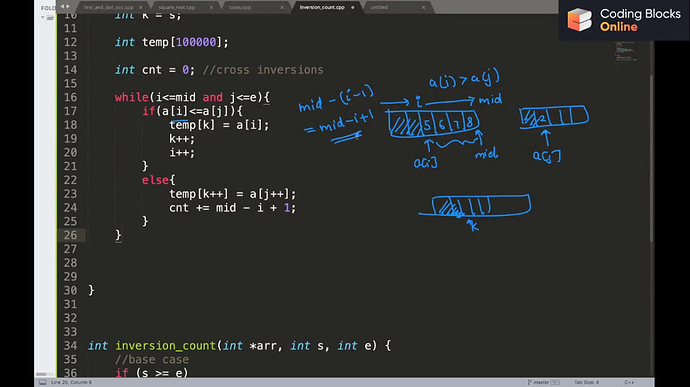This screenshot has width=690, height=387.
Task: Open the C++ syntax selector
Action: coord(629,382)
